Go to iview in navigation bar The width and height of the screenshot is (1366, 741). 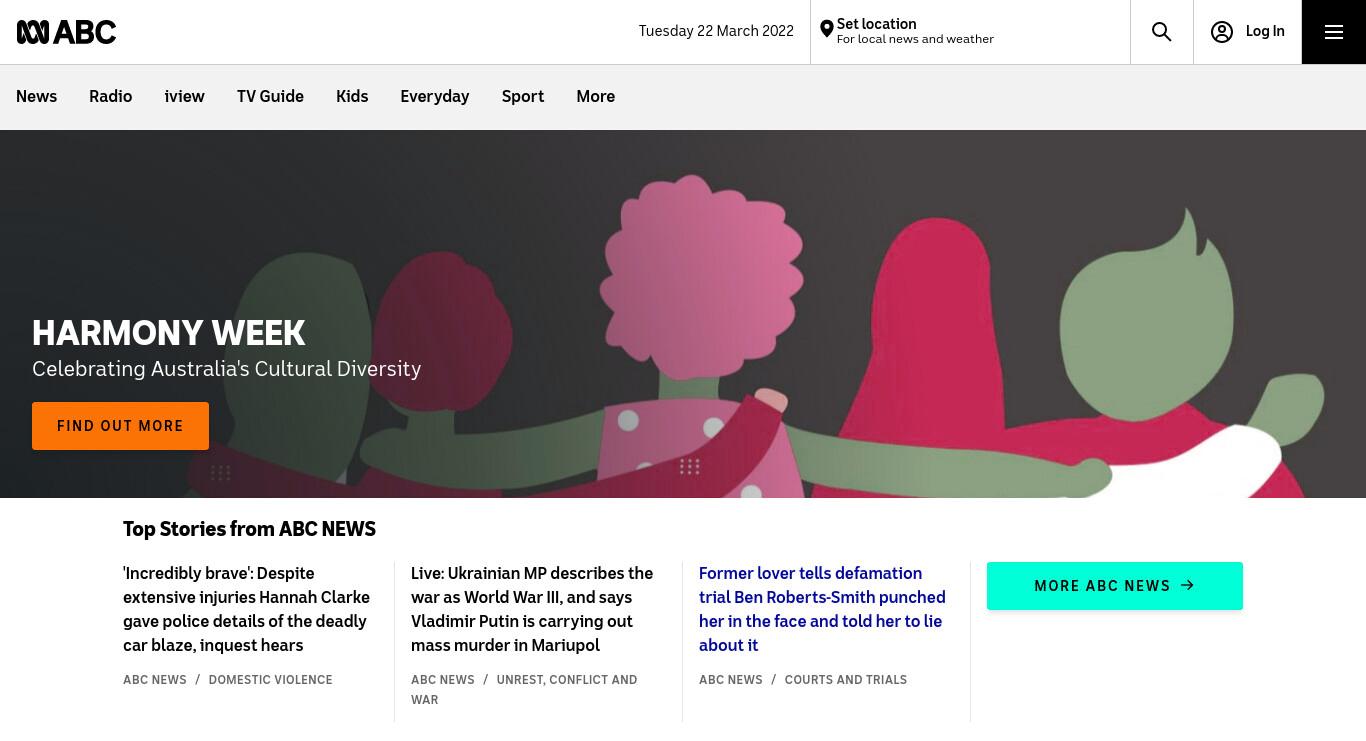point(184,97)
